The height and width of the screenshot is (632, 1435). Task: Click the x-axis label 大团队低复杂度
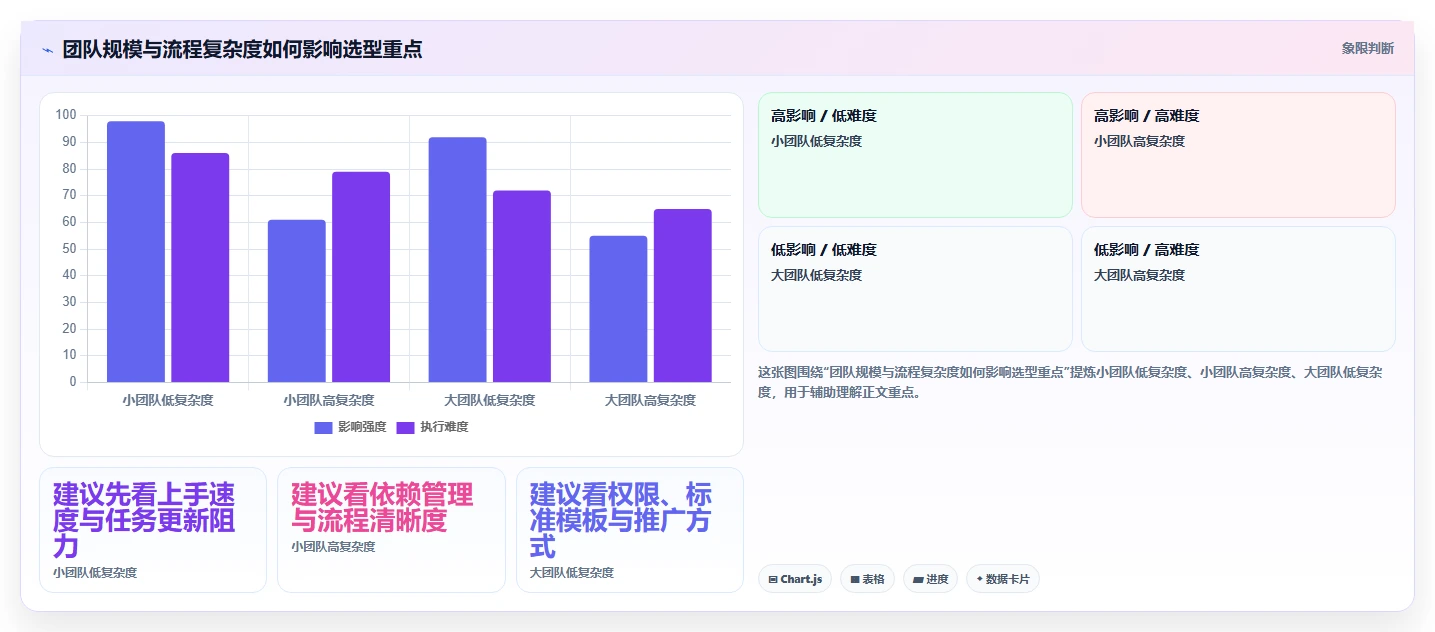(x=490, y=400)
